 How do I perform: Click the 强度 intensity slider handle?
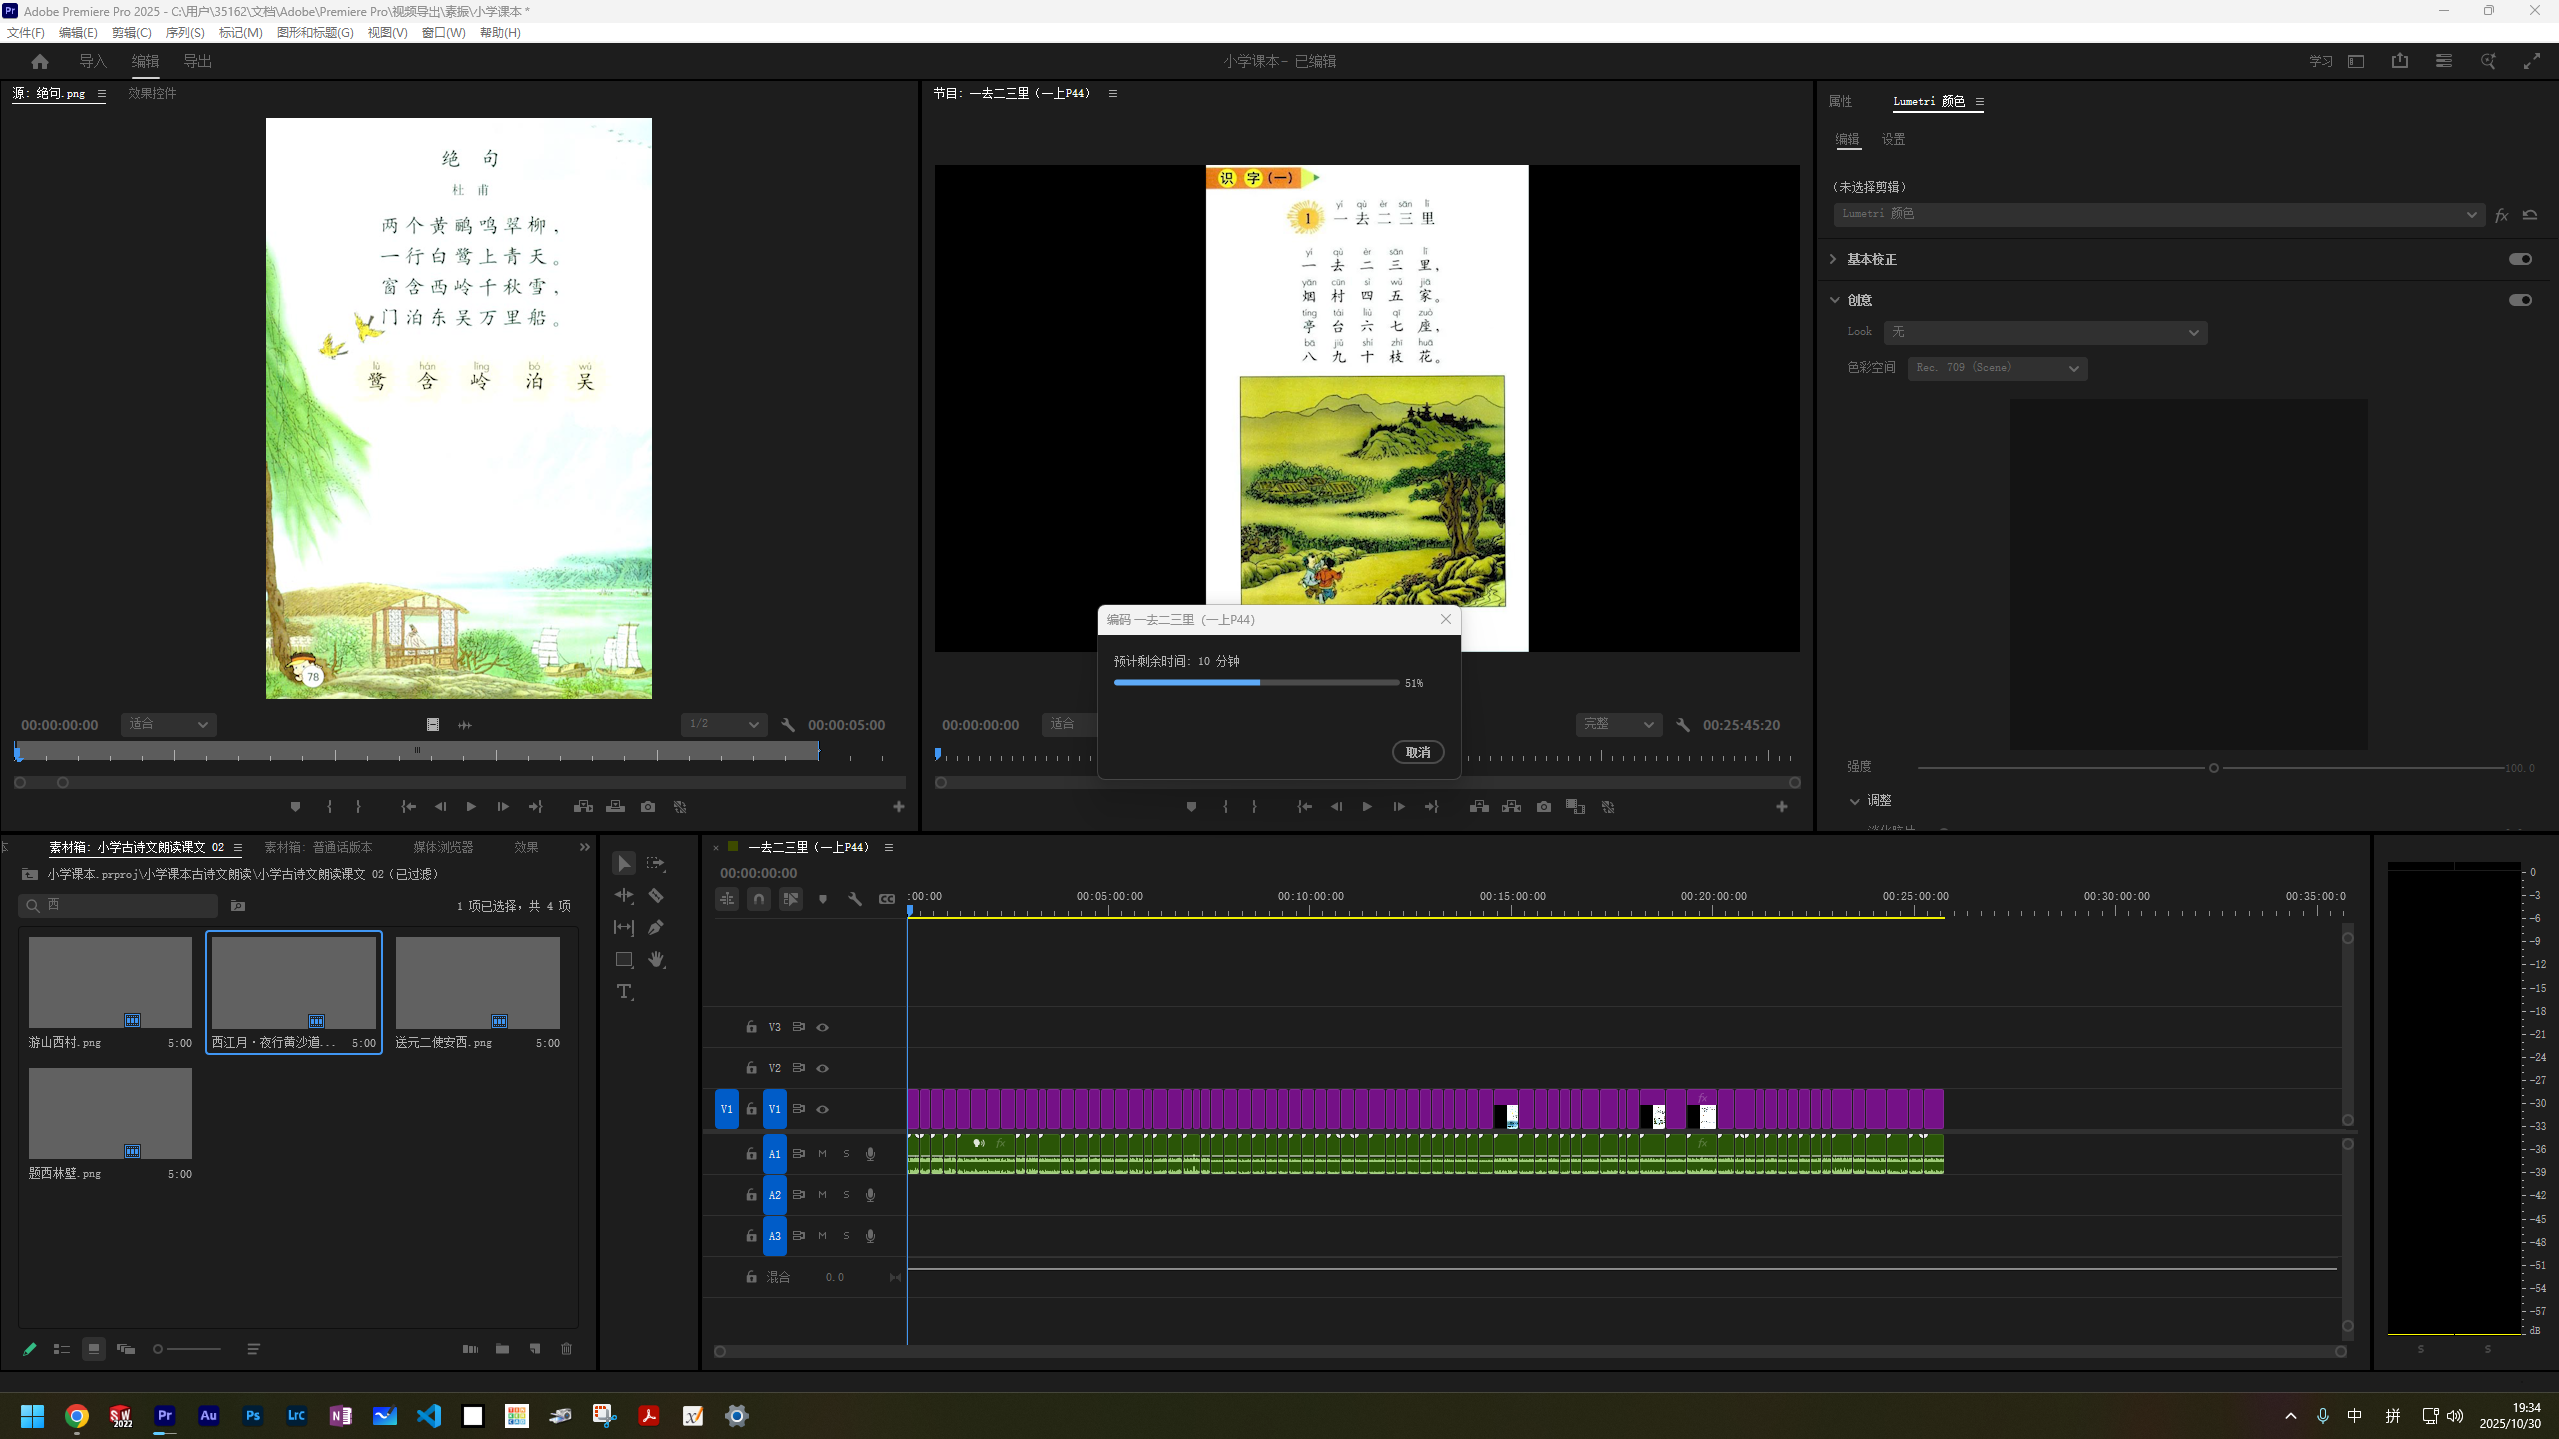click(x=2213, y=768)
